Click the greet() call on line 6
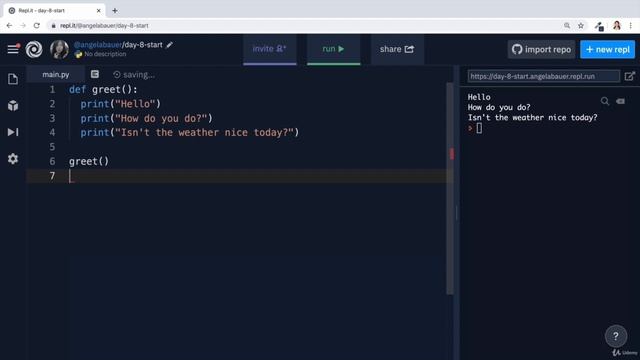 pyautogui.click(x=89, y=161)
